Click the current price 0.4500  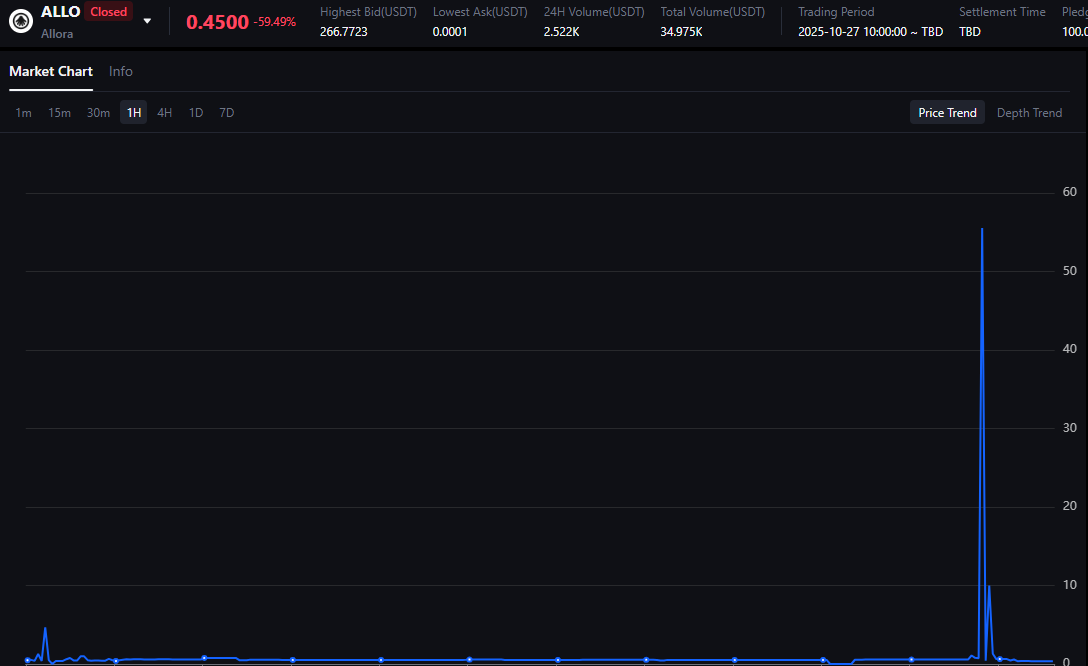[217, 22]
